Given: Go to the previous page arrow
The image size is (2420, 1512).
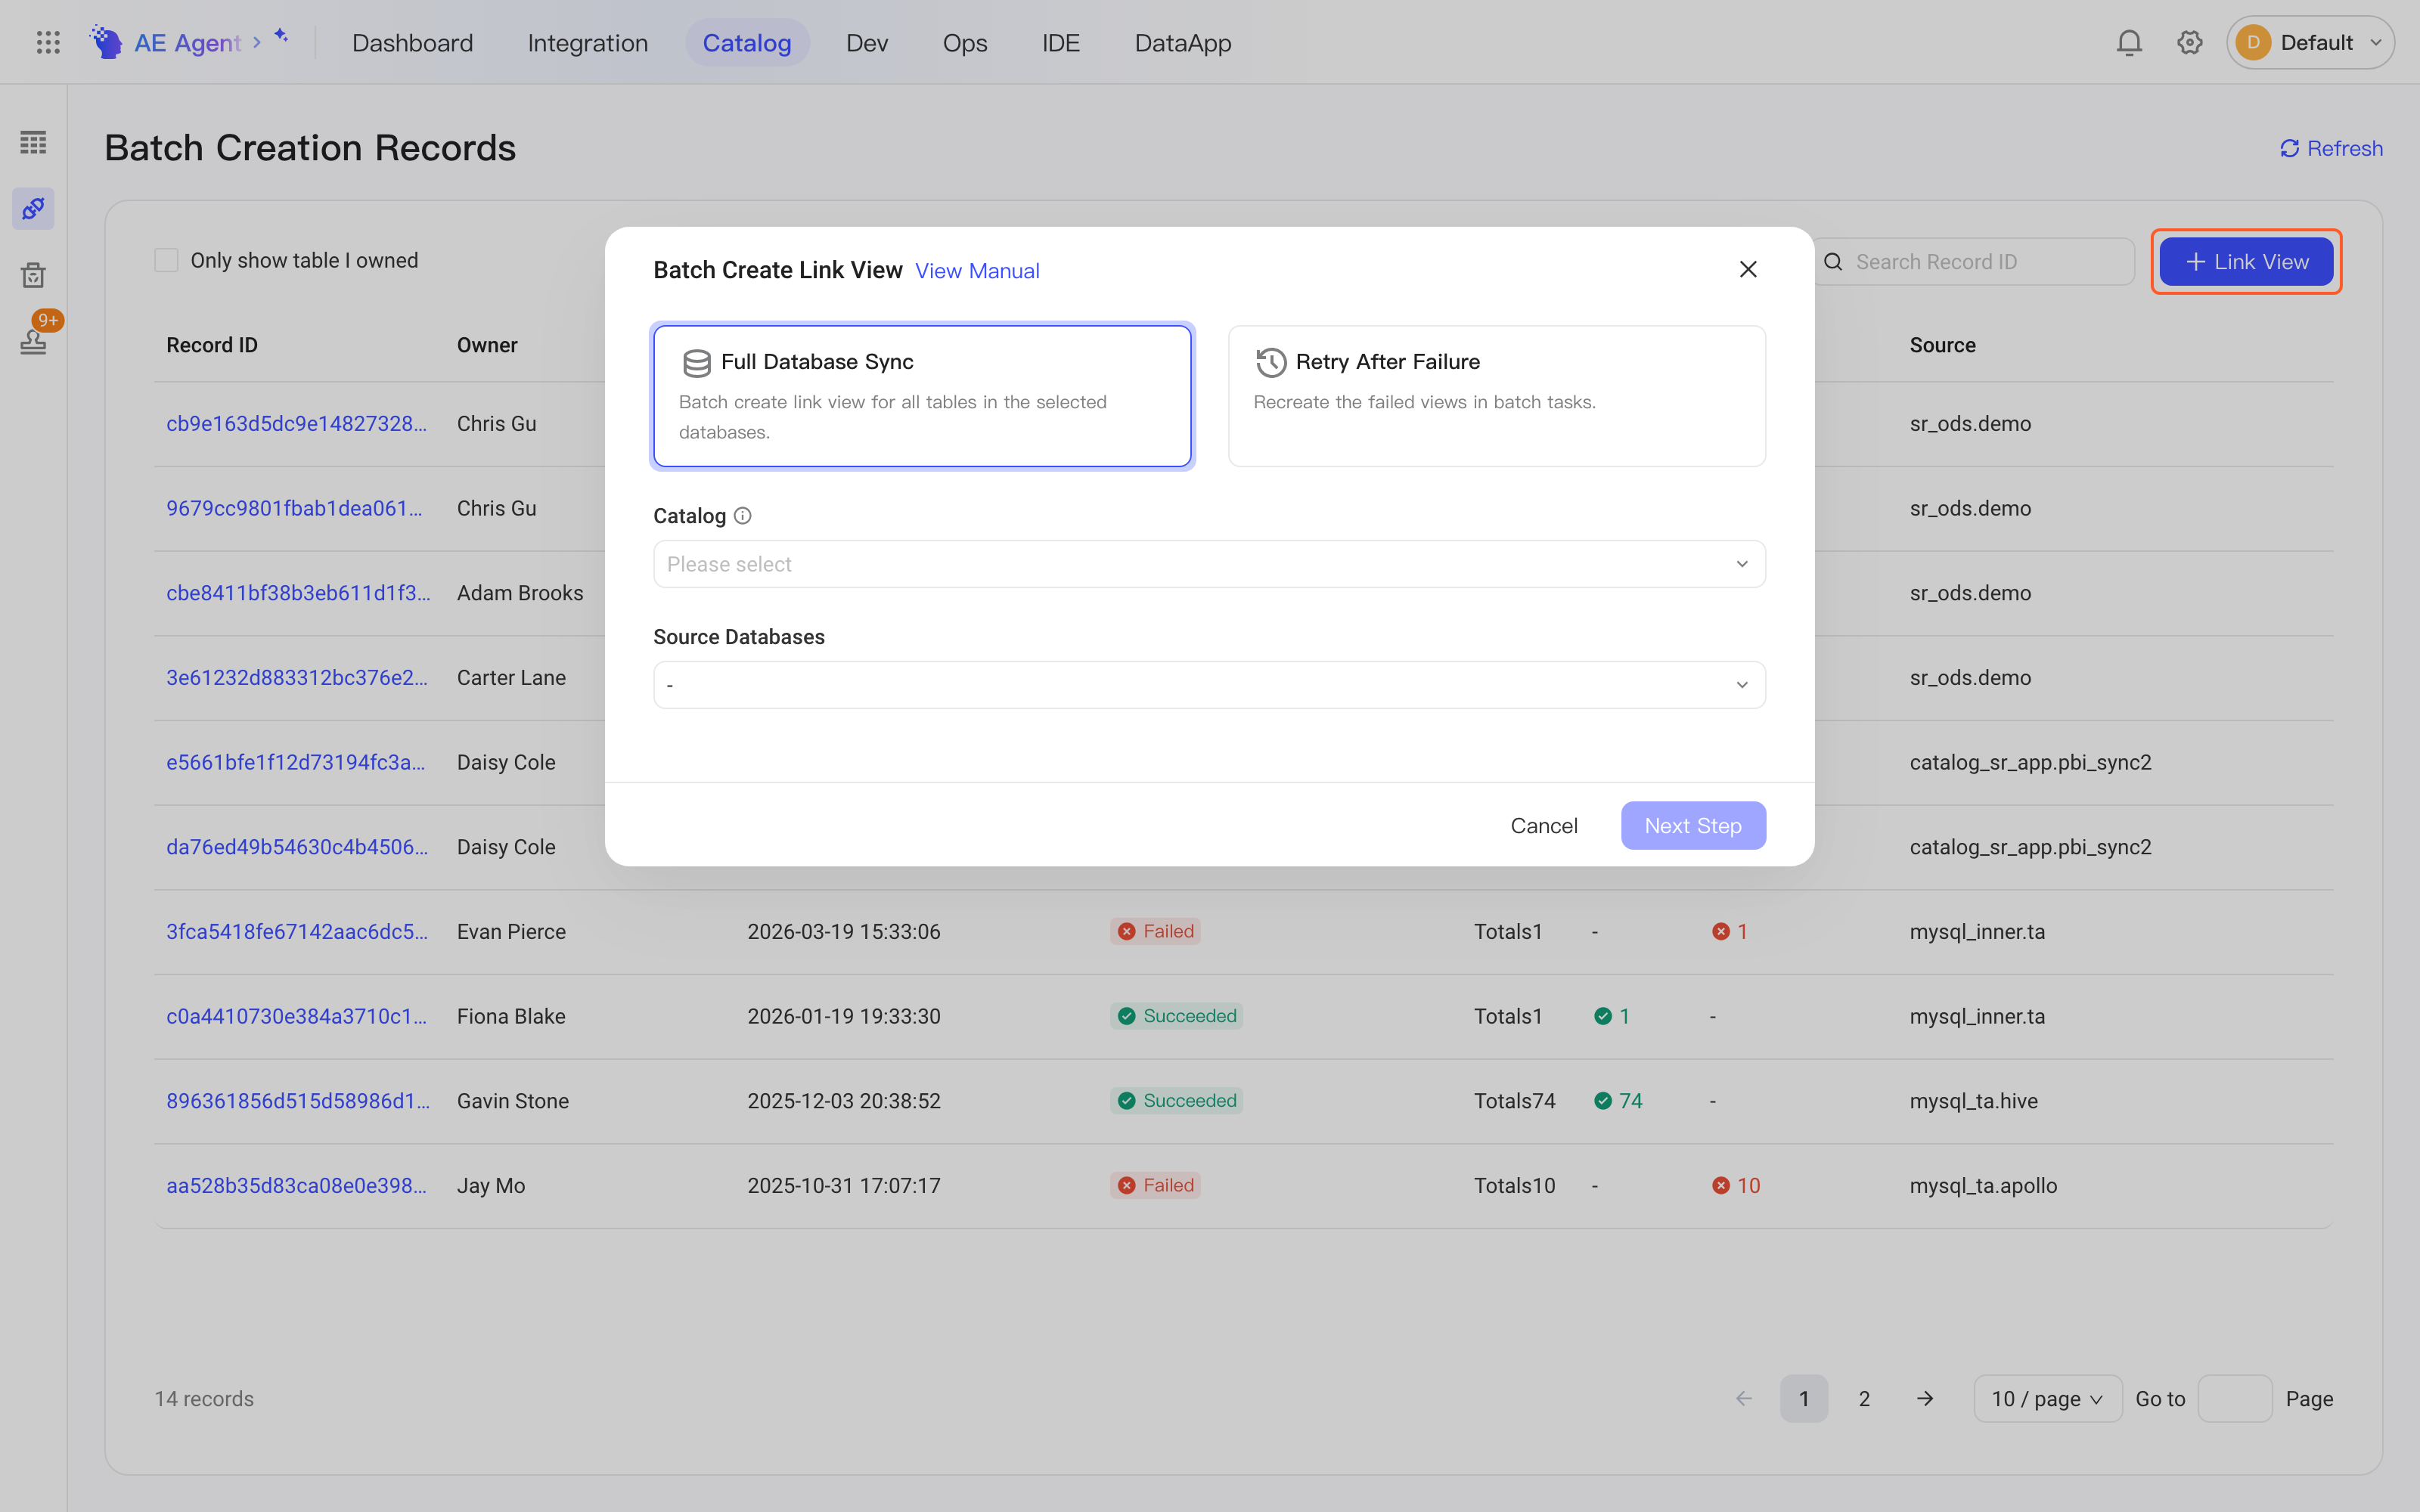Looking at the screenshot, I should click(x=1744, y=1398).
